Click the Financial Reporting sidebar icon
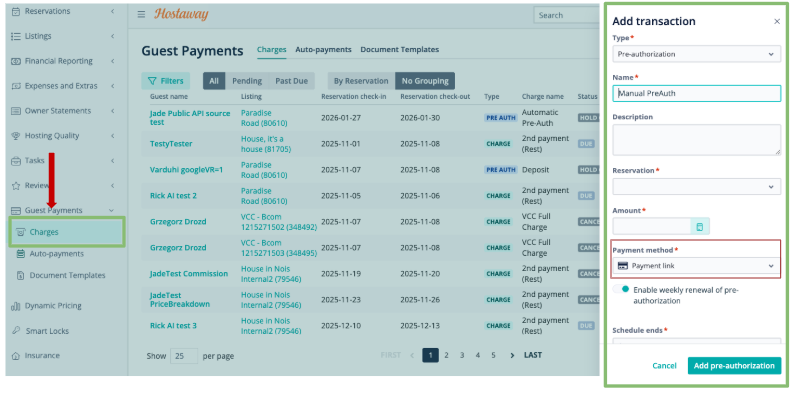 click(x=16, y=61)
